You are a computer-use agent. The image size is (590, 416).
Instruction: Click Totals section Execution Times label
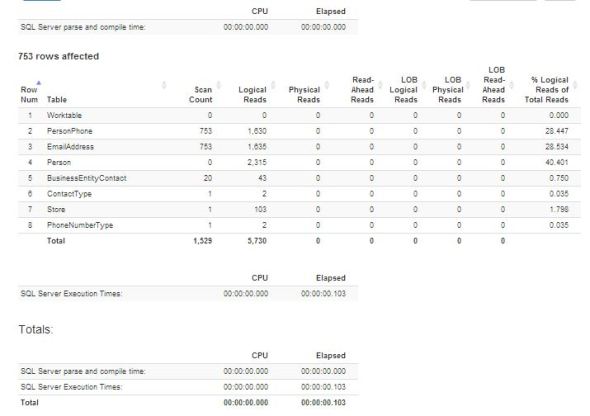71,387
